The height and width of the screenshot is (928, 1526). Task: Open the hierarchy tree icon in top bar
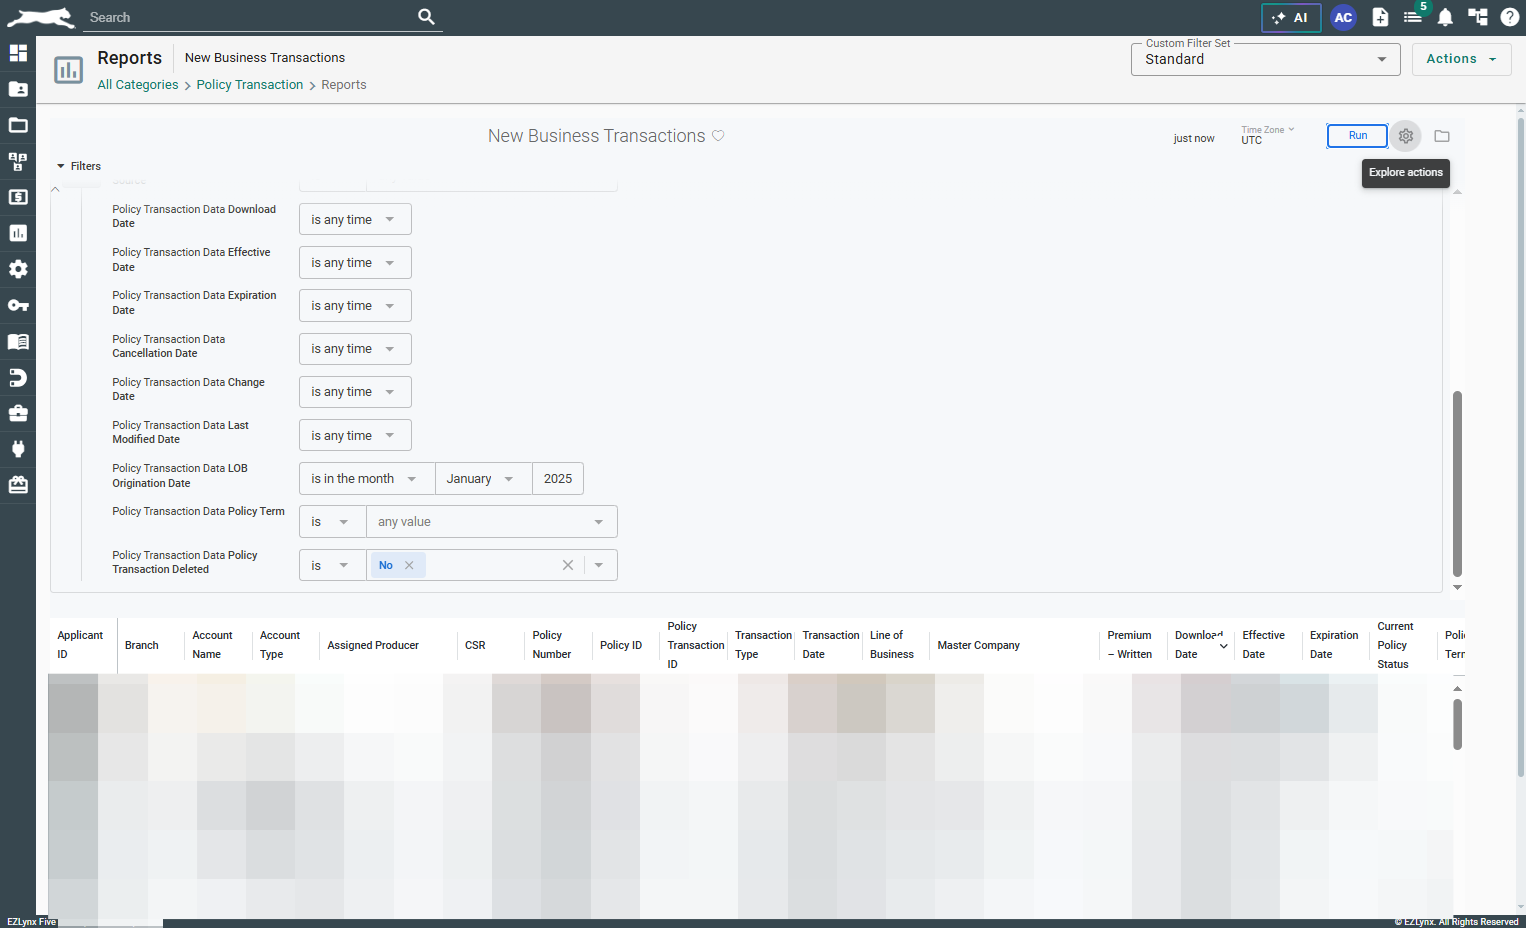(x=1477, y=17)
